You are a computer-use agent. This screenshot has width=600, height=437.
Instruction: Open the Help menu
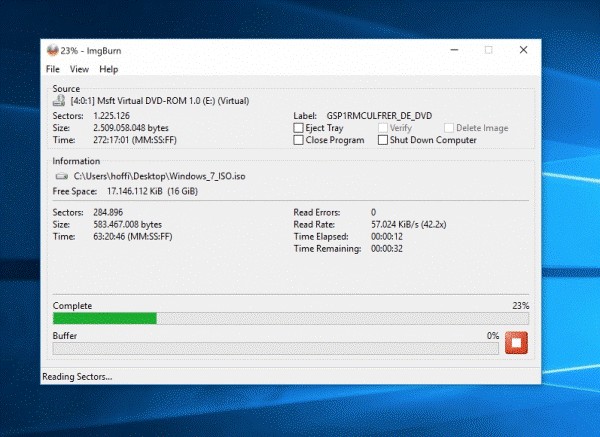(x=109, y=69)
